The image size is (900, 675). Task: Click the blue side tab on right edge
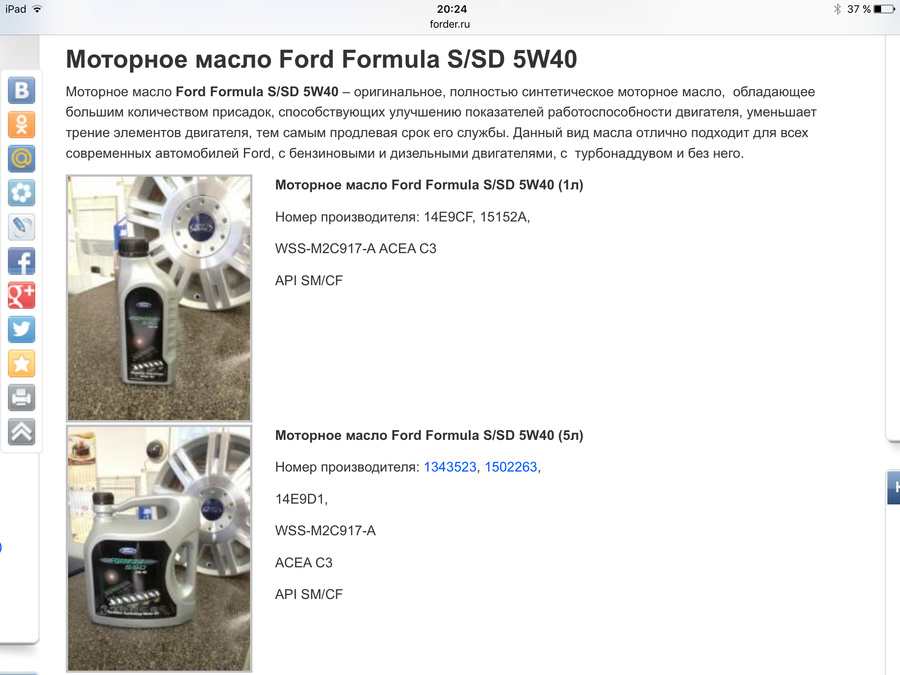click(x=893, y=488)
